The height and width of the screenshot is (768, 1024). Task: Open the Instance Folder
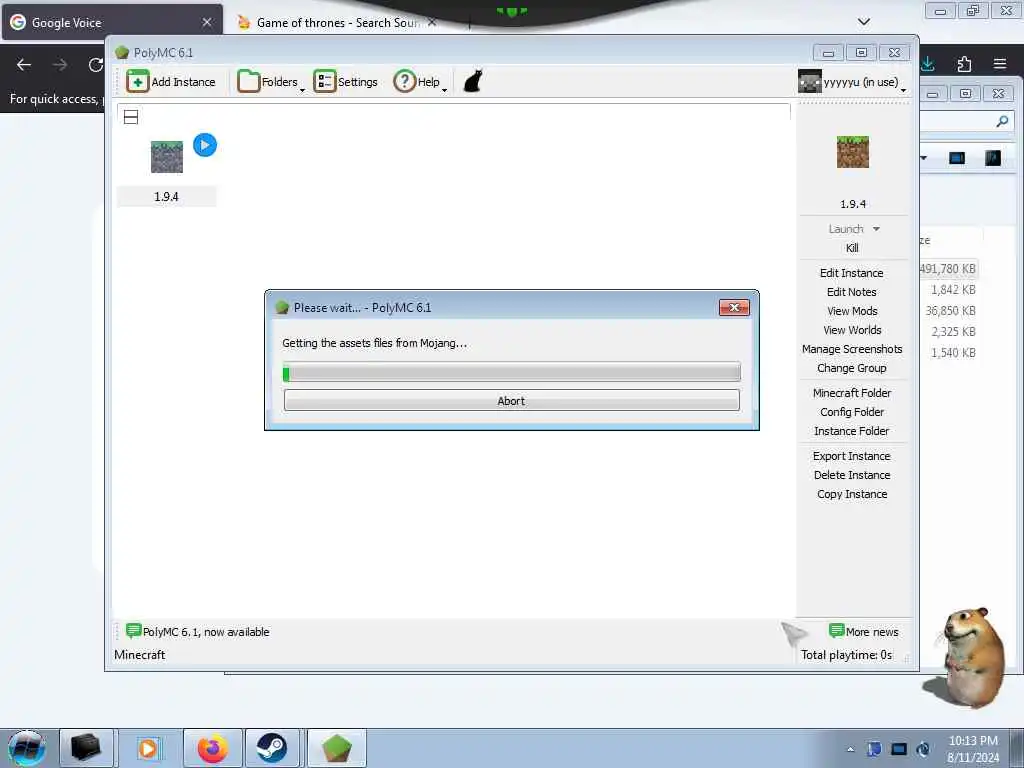coord(852,430)
